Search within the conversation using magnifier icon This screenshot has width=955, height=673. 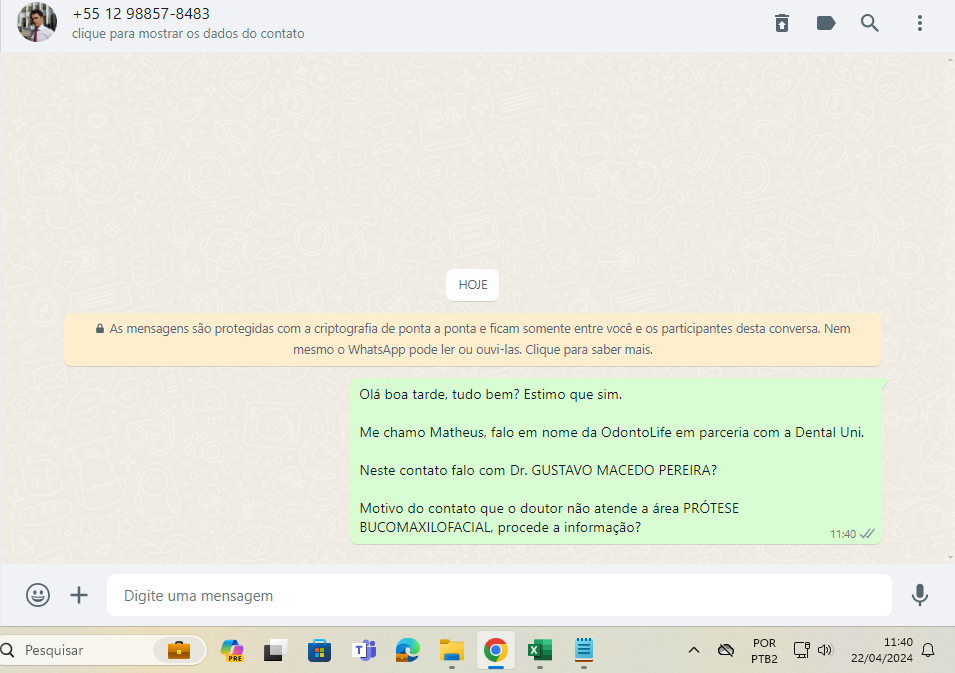[870, 23]
